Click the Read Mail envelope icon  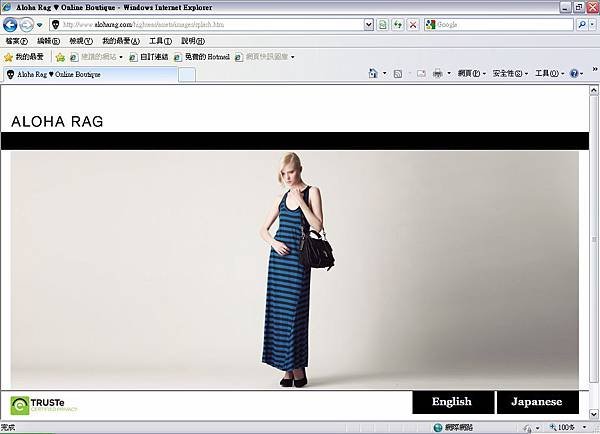[x=421, y=73]
